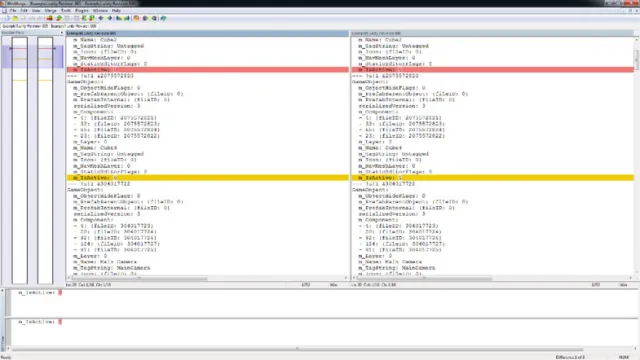Click the New document toolbar icon
Image resolution: width=640 pixels, height=360 pixels.
[x=7, y=18]
